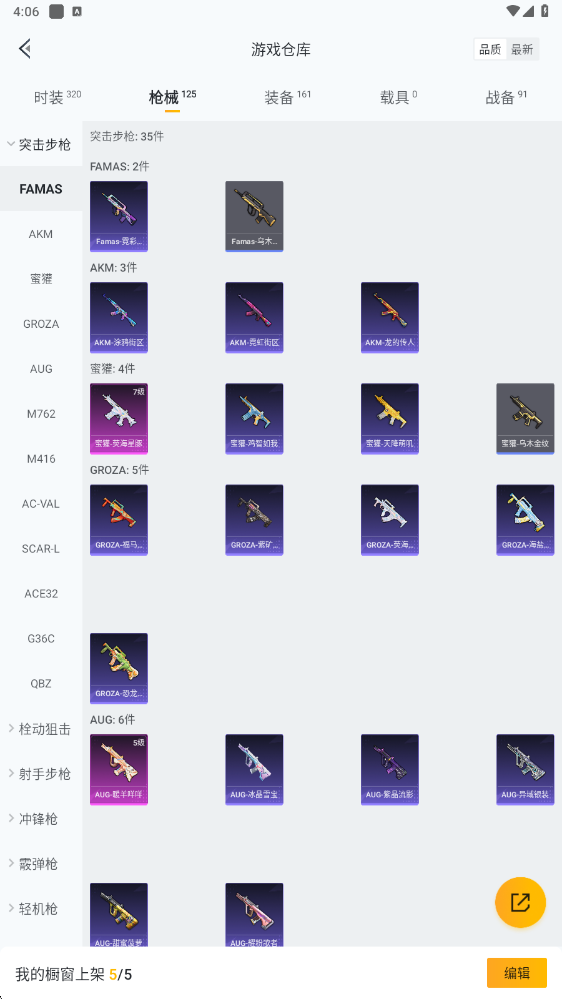
Task: Select M416 in the sidebar list
Action: pos(41,459)
